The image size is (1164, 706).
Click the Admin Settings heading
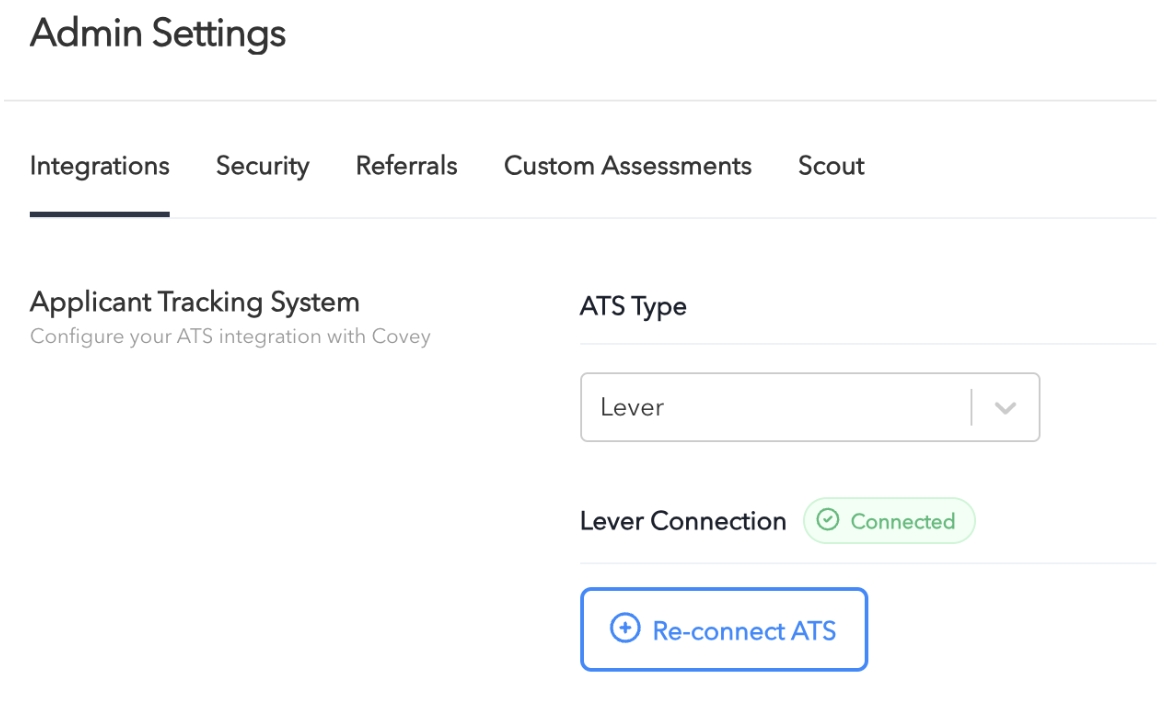(157, 34)
